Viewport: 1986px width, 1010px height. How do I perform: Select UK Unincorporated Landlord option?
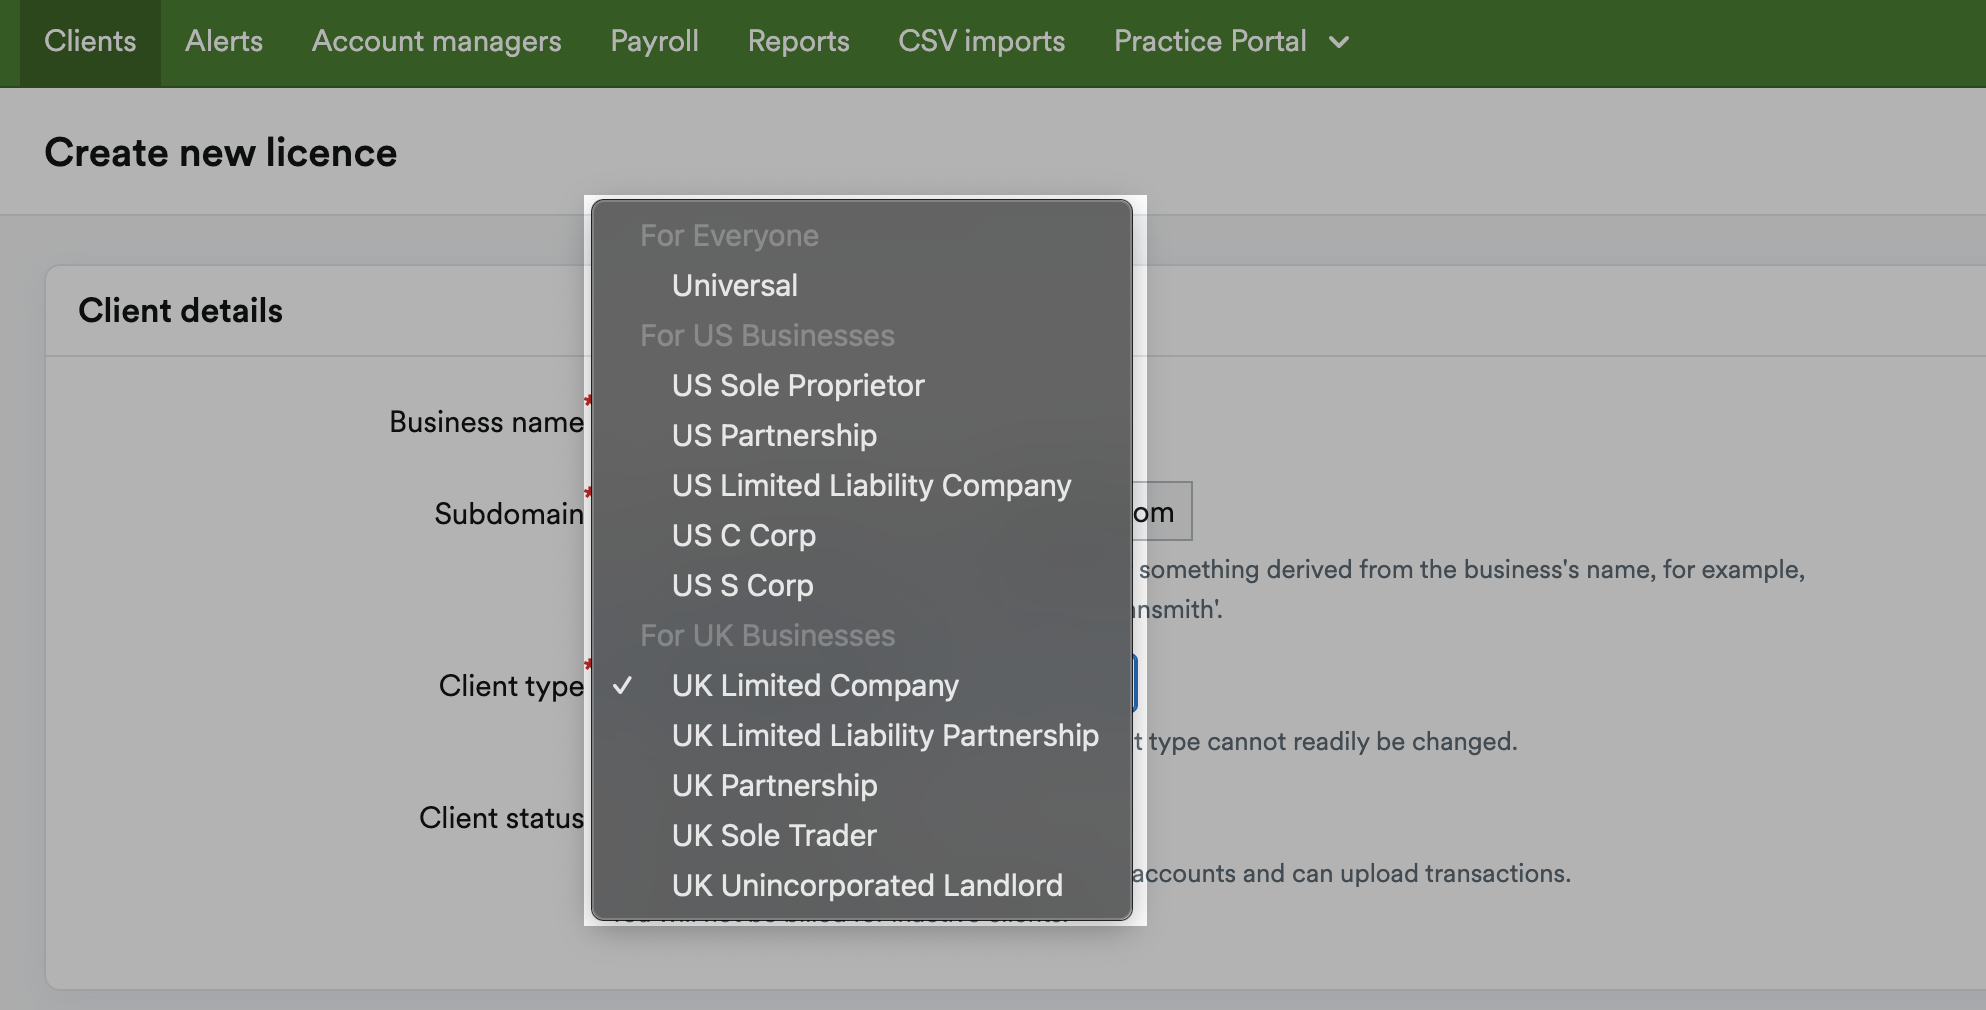pos(867,885)
